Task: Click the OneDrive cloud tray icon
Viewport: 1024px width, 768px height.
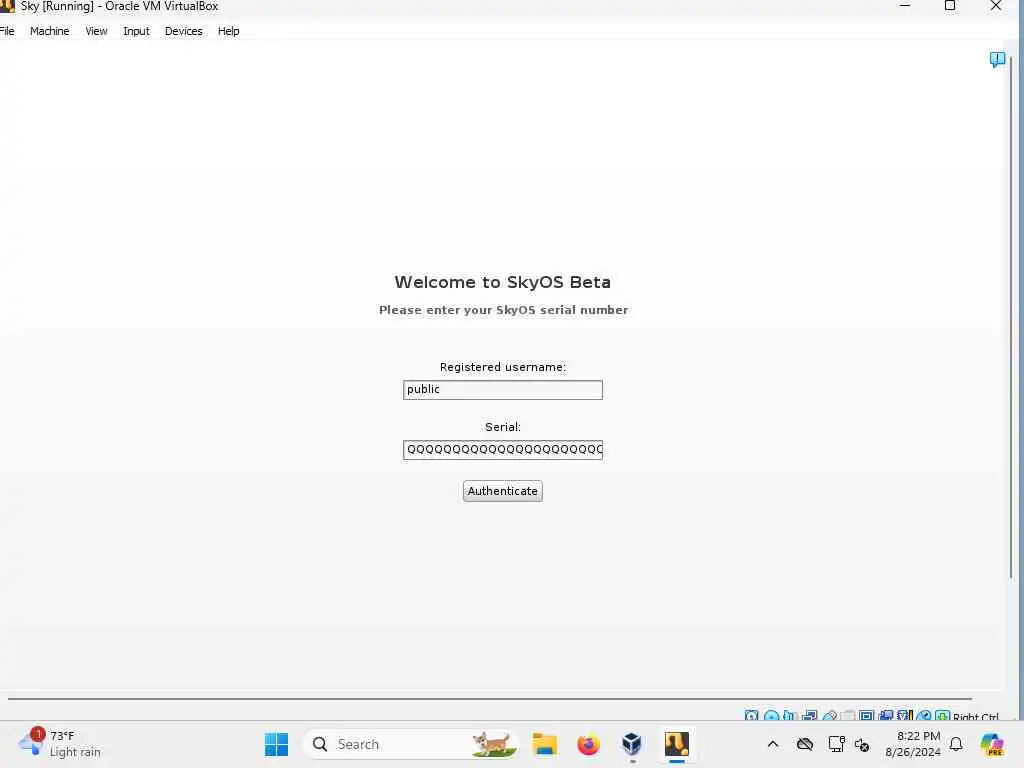Action: click(x=805, y=744)
